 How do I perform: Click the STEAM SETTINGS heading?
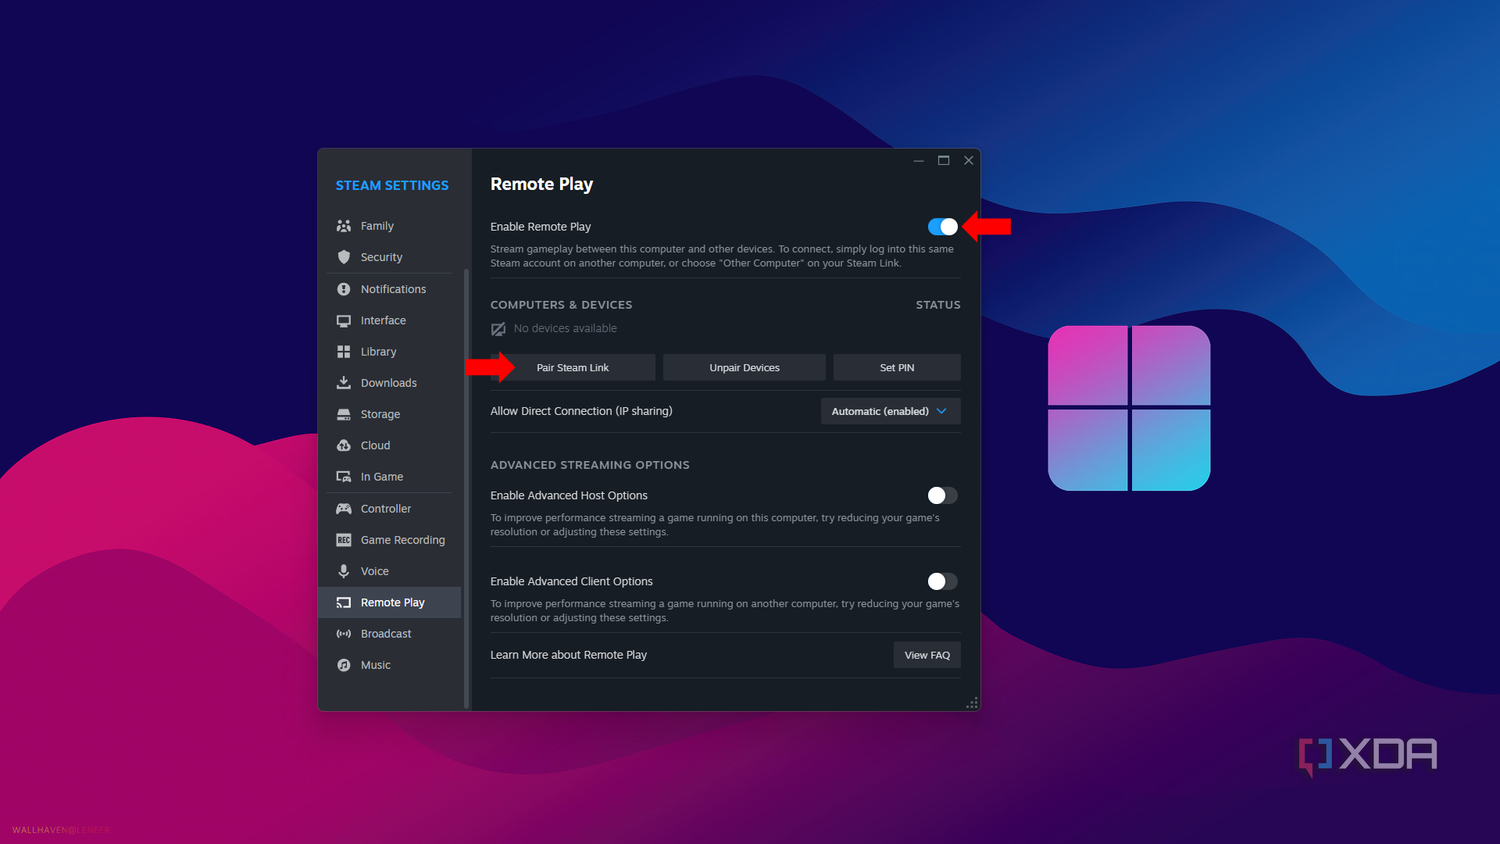tap(392, 186)
